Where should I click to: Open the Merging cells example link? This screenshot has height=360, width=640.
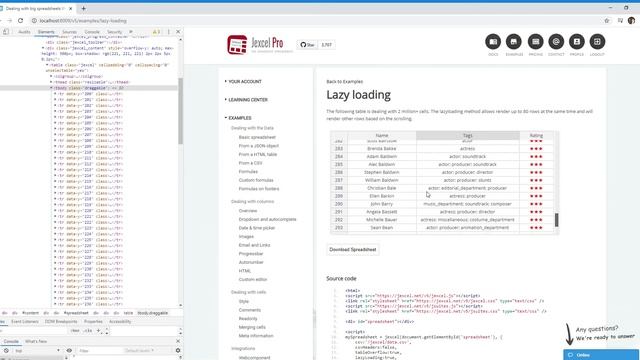pos(252,327)
